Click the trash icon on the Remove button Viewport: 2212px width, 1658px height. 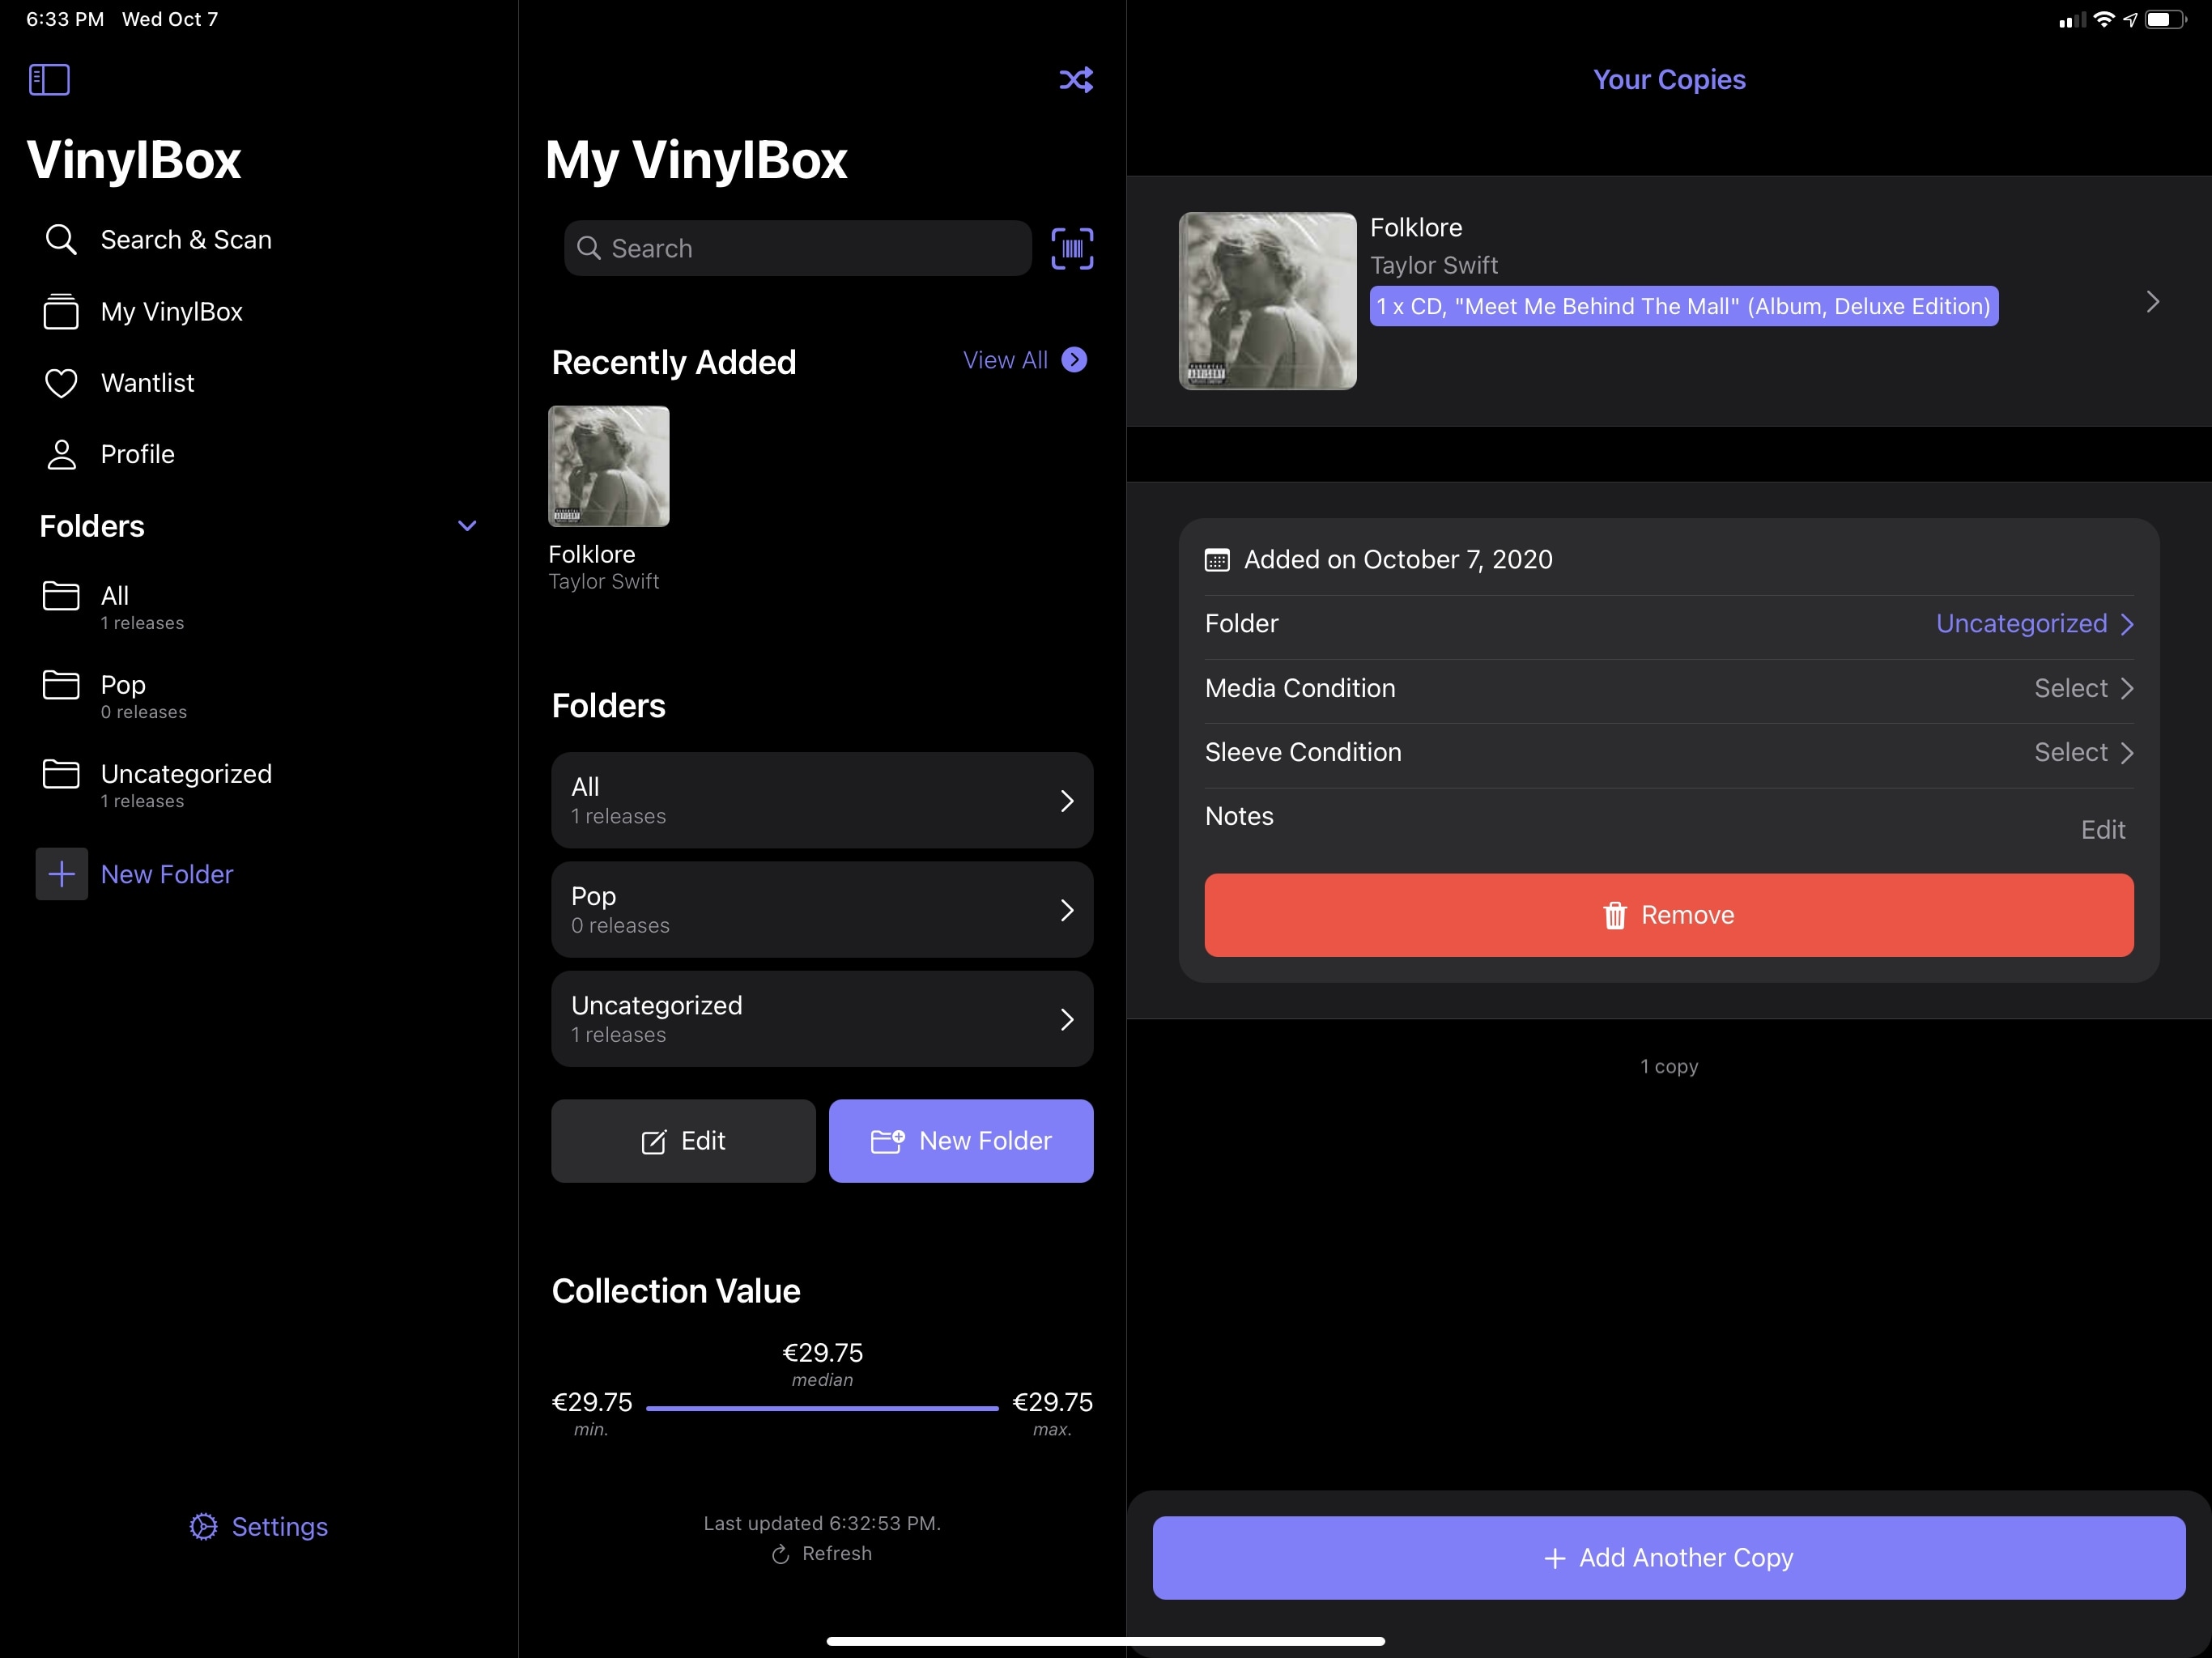1615,915
